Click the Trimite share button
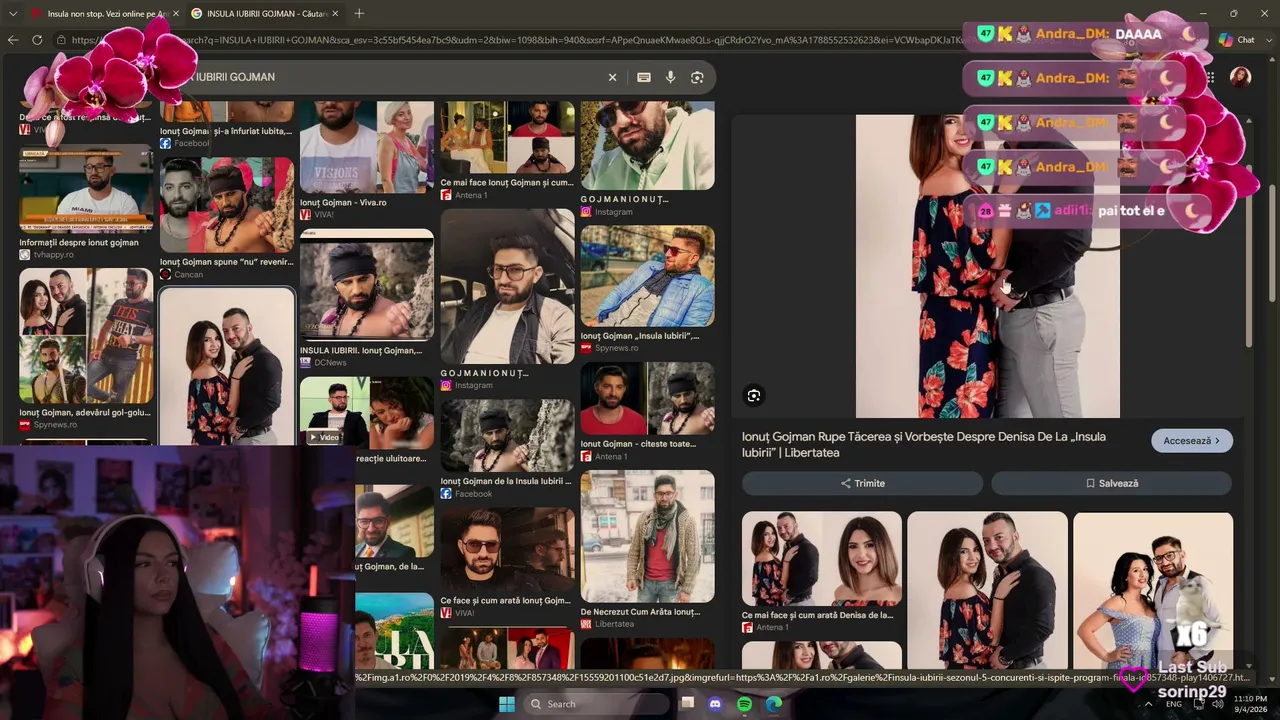The image size is (1280, 720). point(862,483)
